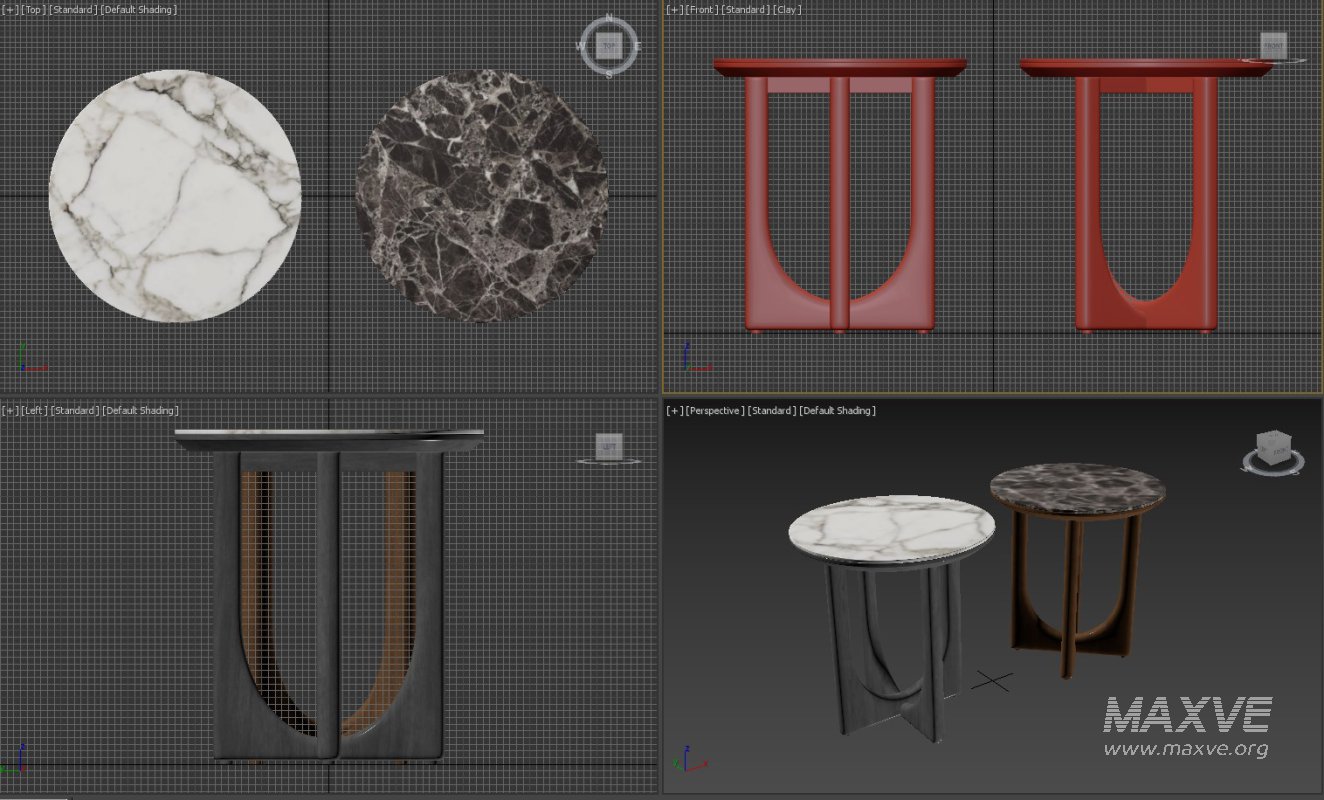This screenshot has height=800, width=1324.
Task: Open the Perspective point-of-view menu
Action: 717,410
